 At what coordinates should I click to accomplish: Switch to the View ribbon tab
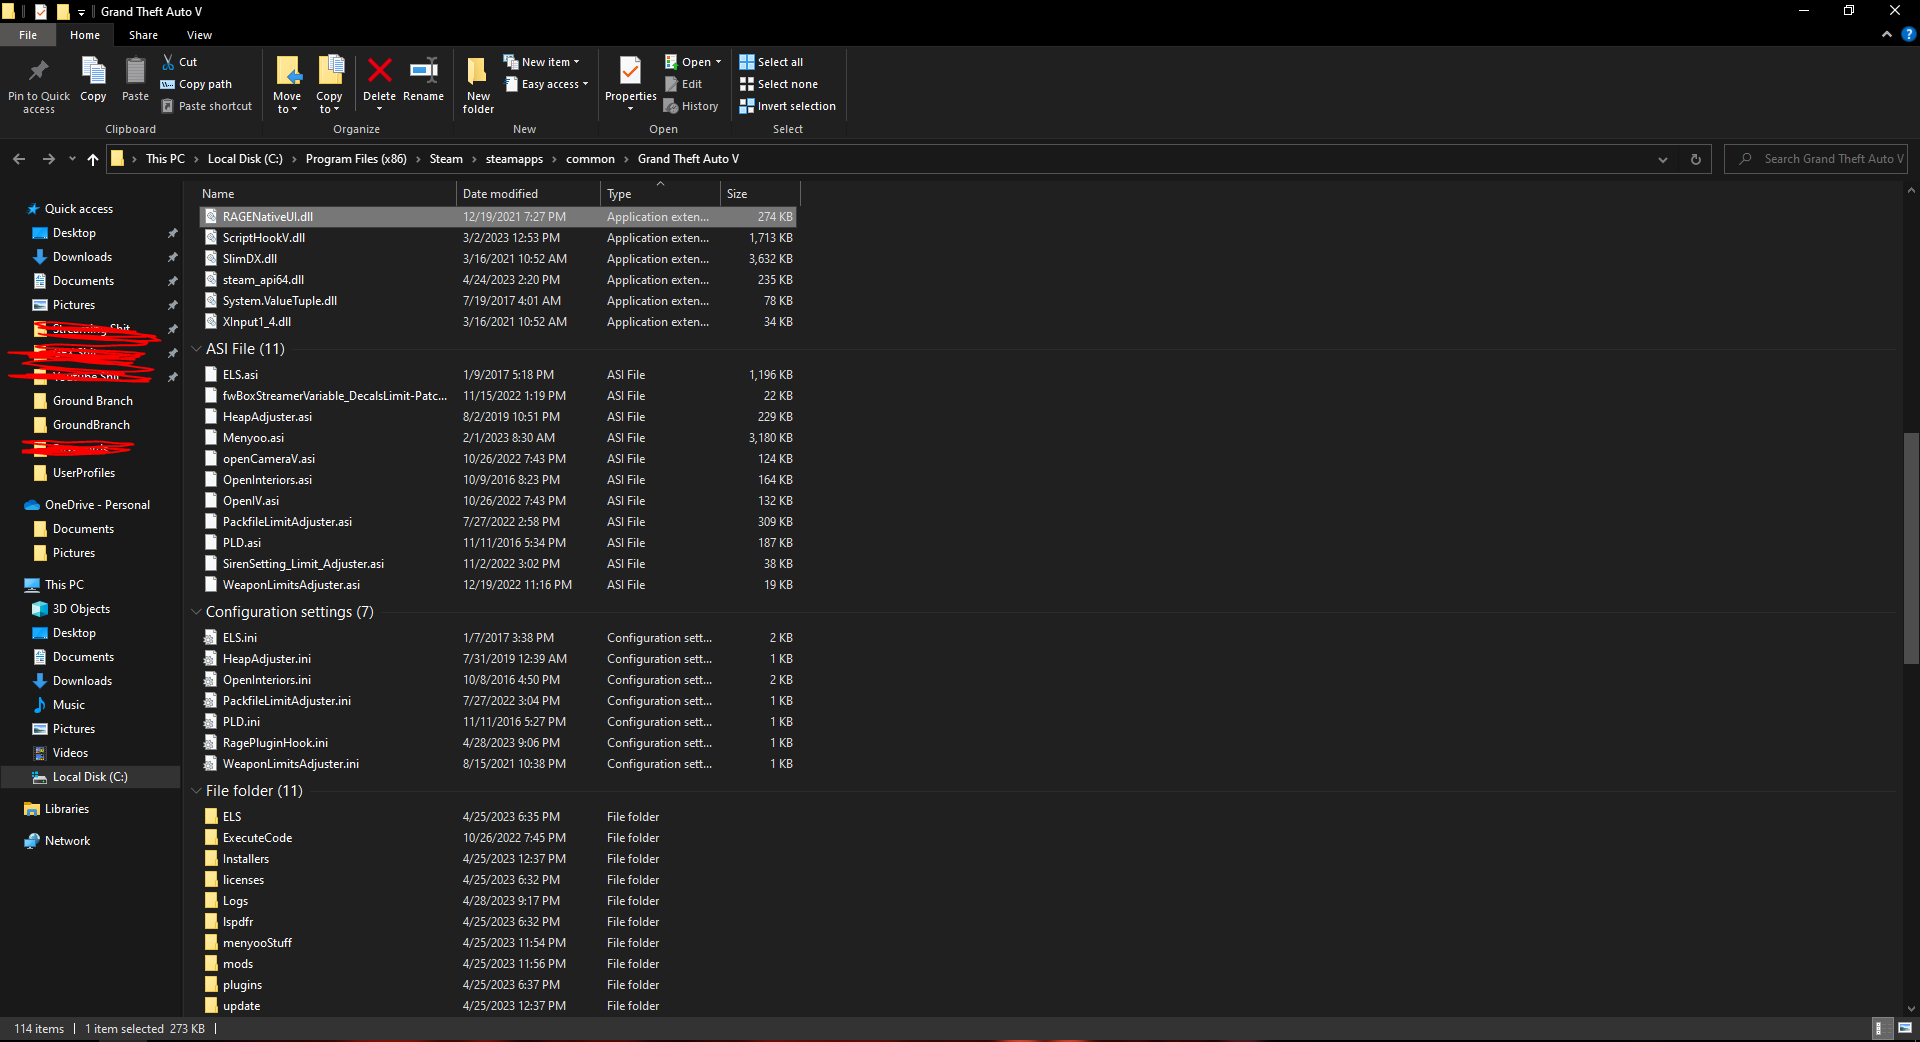[199, 35]
